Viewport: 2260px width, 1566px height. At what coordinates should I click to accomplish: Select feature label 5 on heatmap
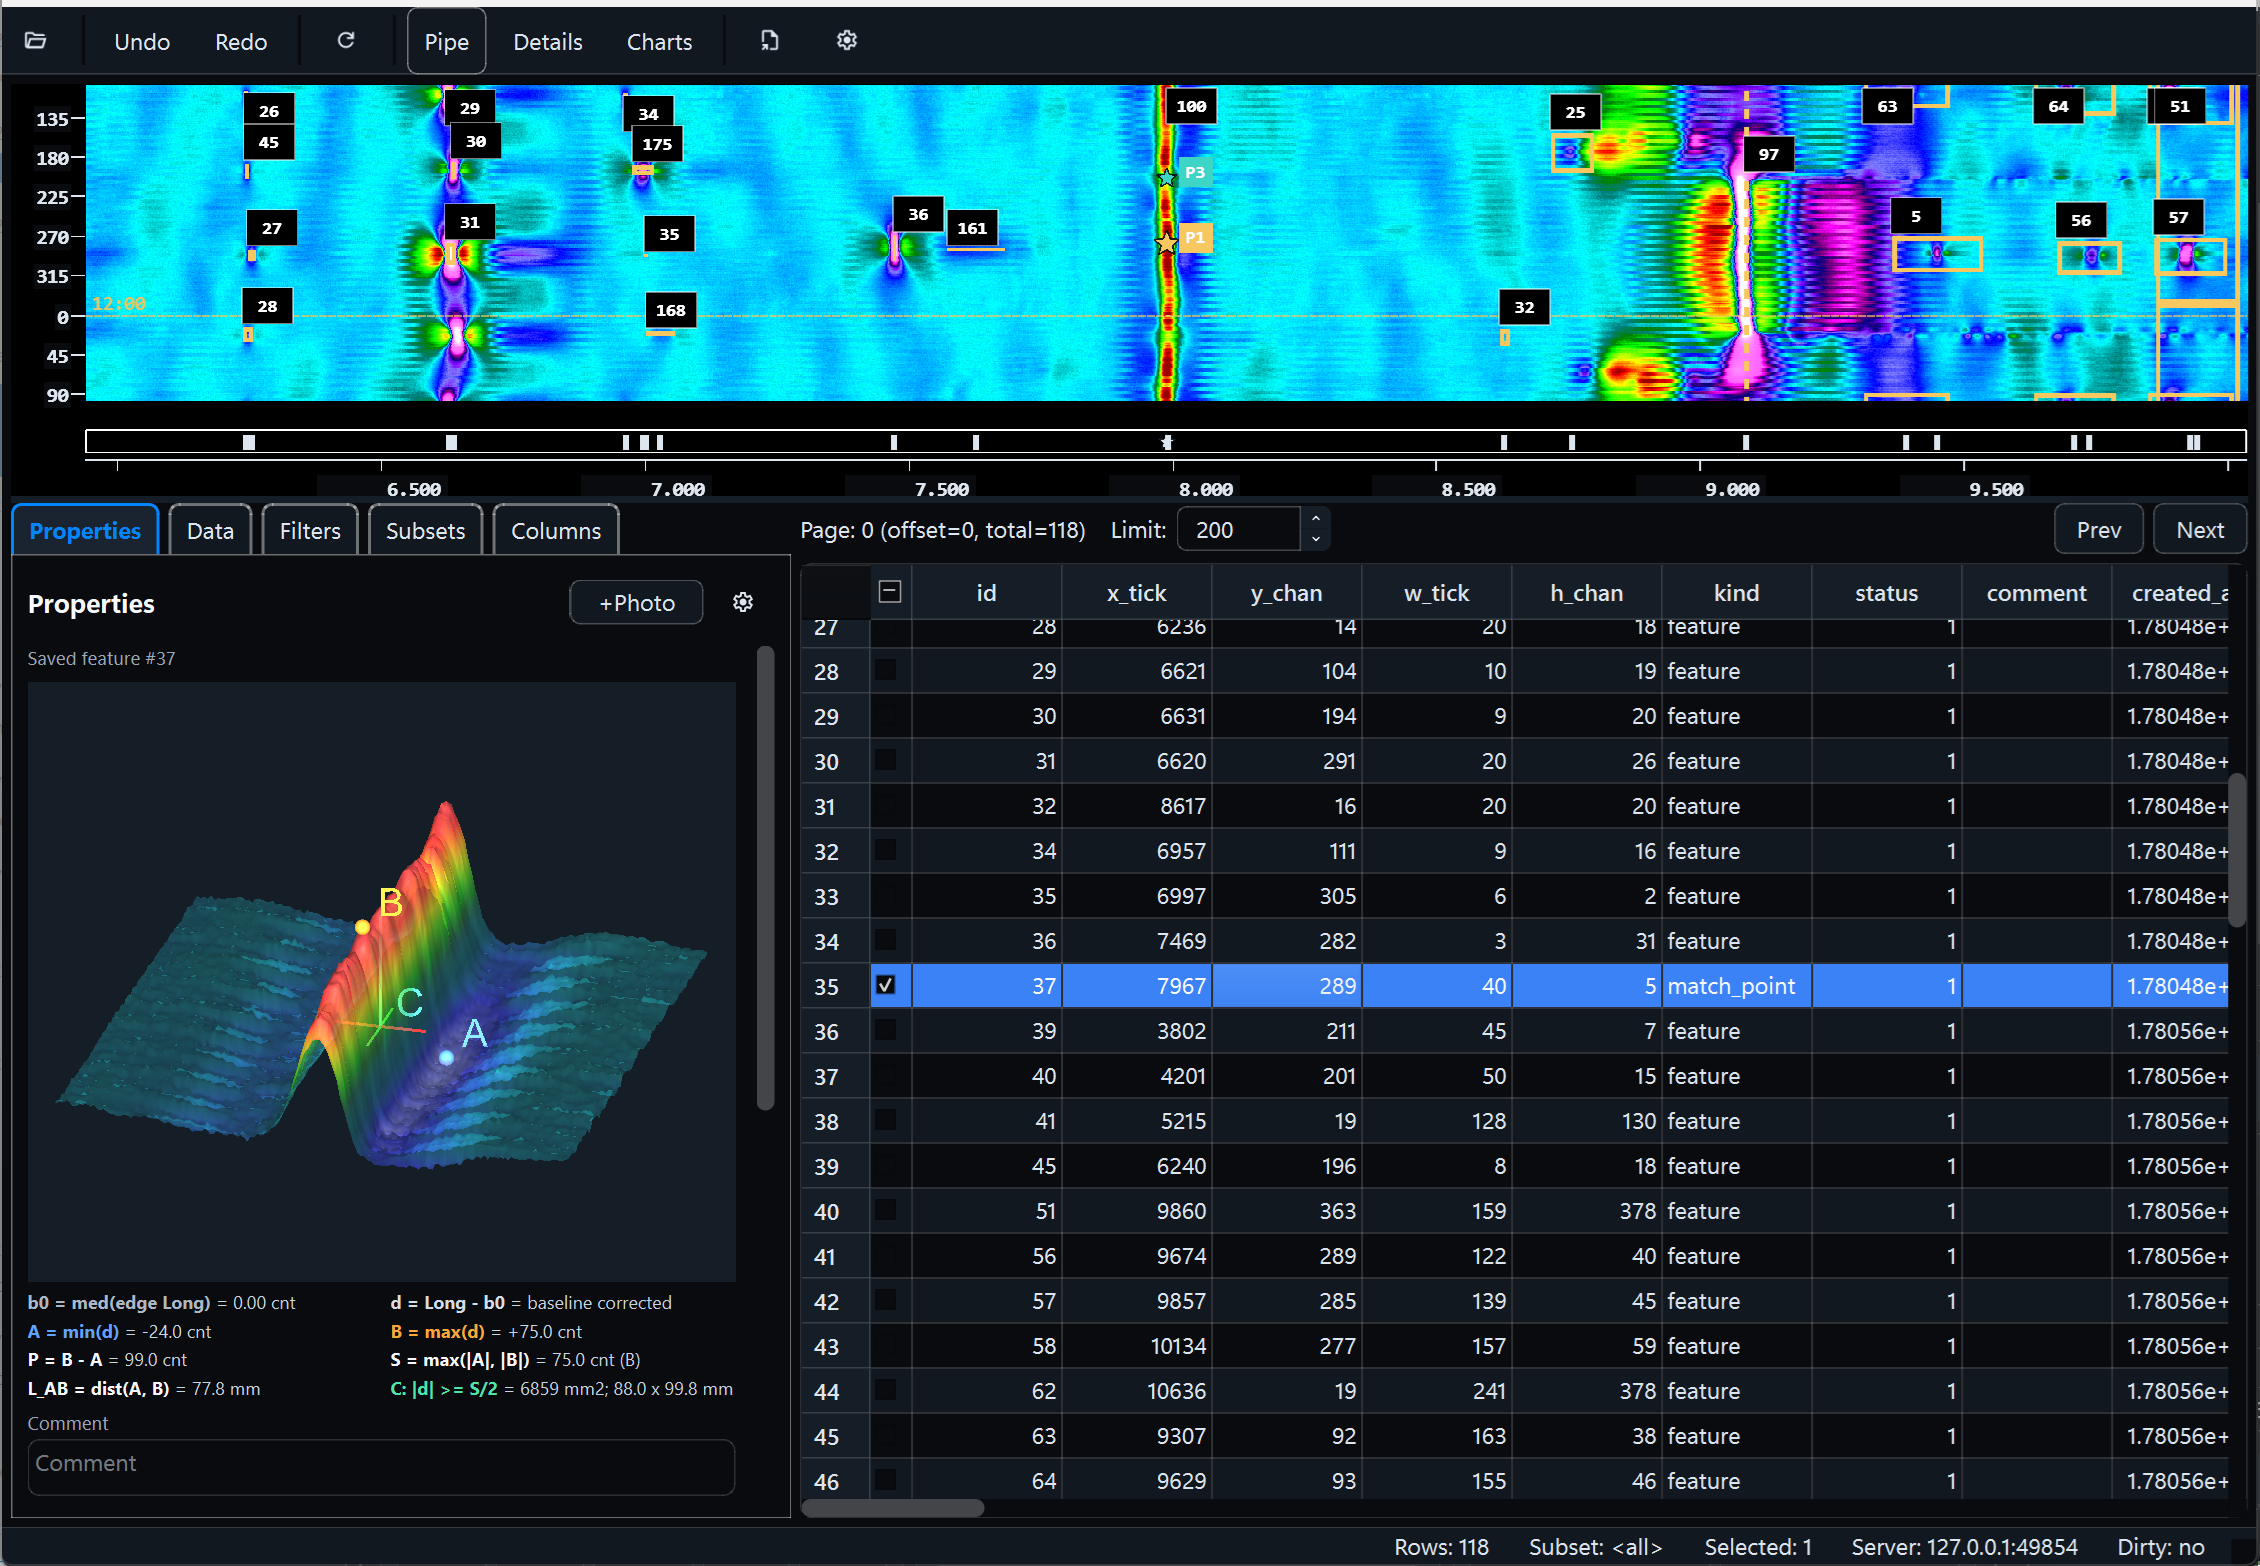tap(1916, 216)
